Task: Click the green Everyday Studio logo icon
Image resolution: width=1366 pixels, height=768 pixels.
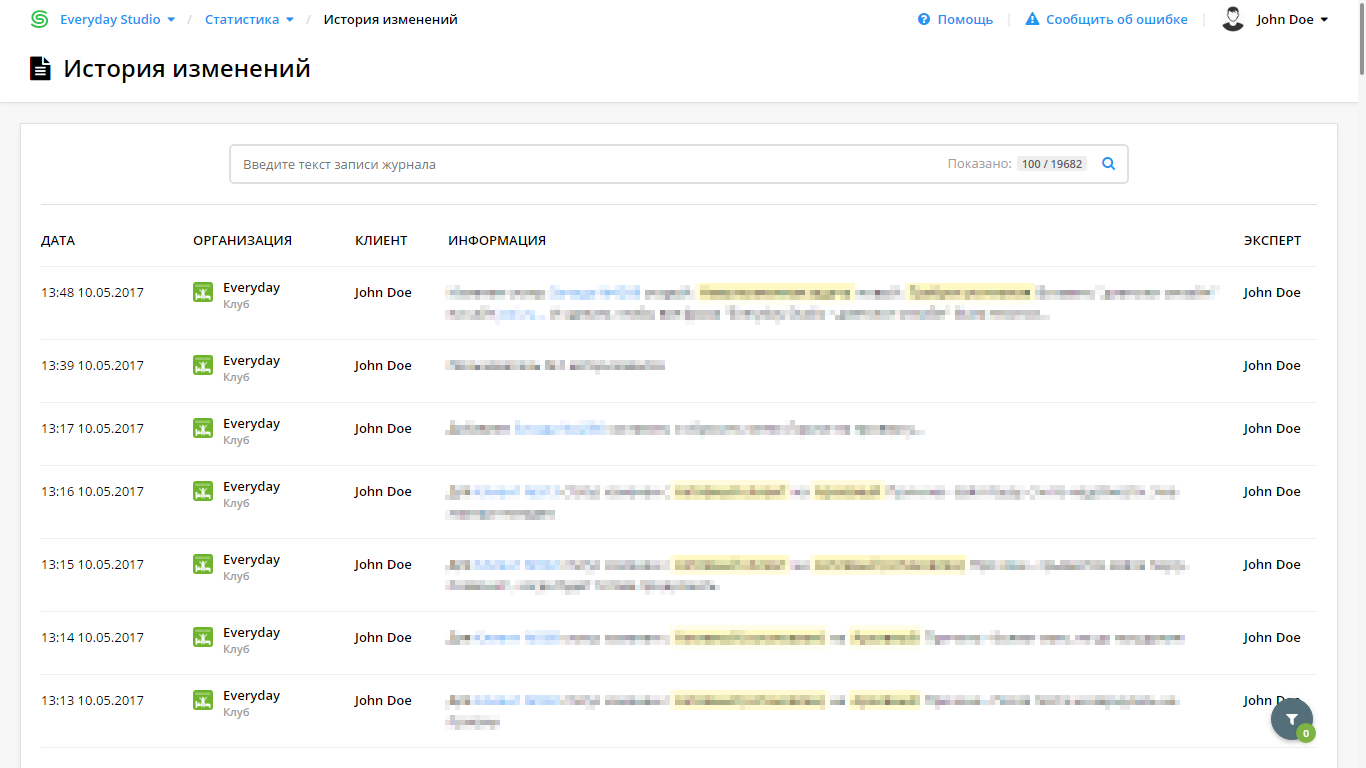Action: [x=40, y=19]
